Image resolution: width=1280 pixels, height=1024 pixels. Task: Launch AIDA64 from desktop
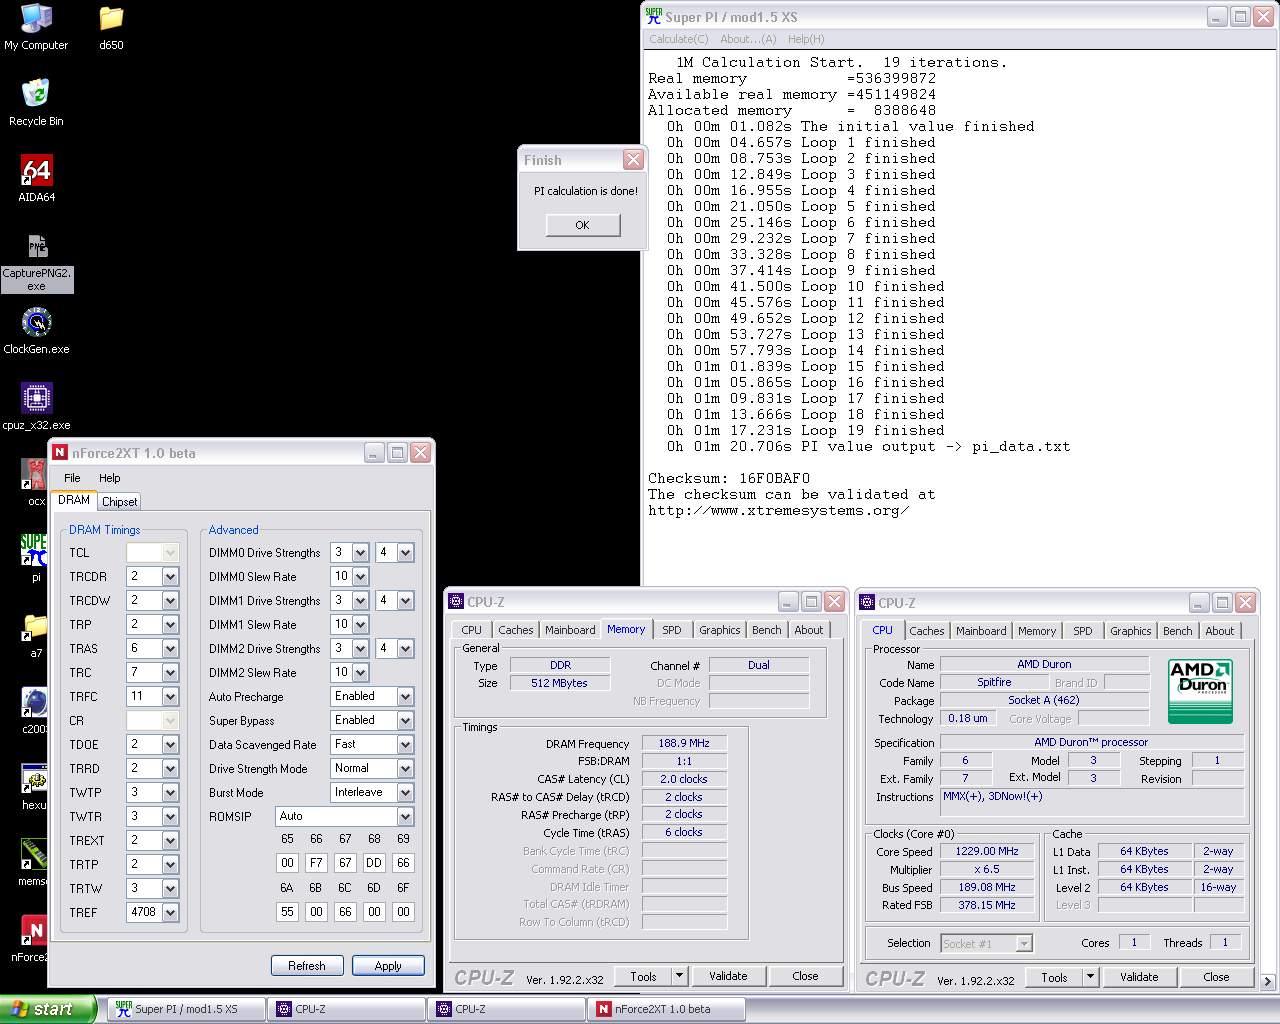(x=36, y=179)
